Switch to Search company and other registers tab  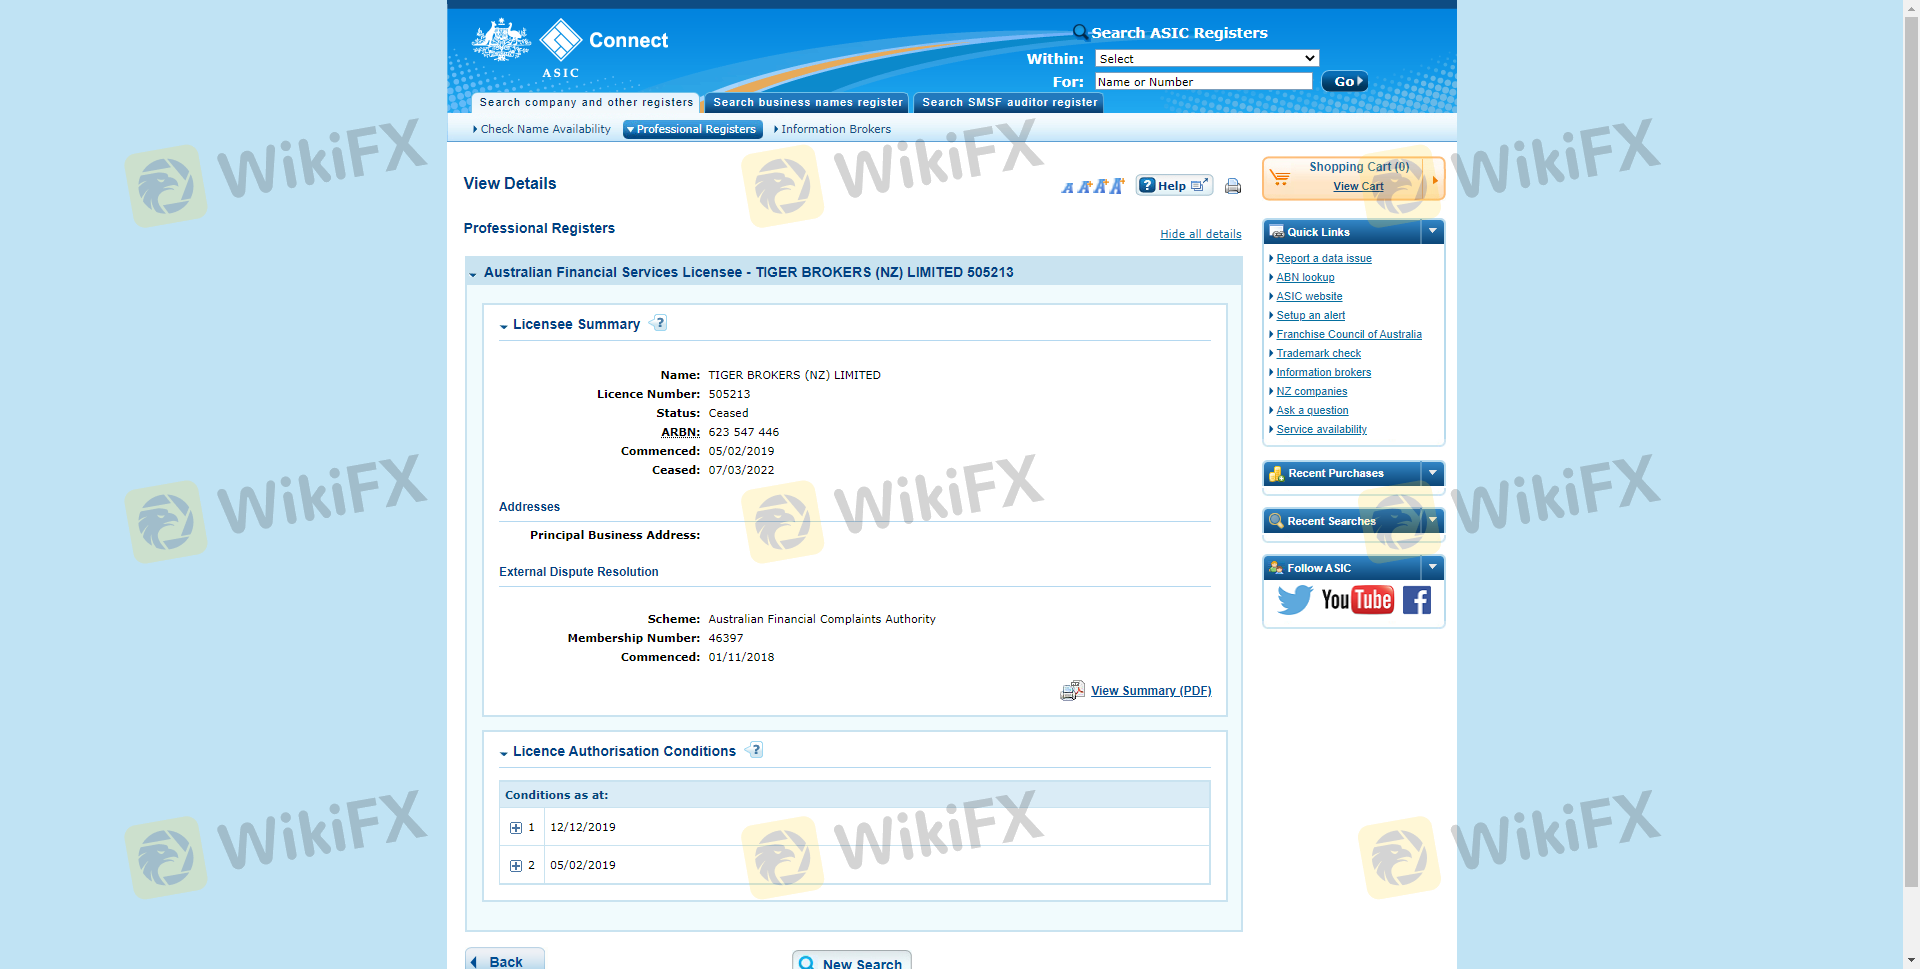click(x=586, y=103)
